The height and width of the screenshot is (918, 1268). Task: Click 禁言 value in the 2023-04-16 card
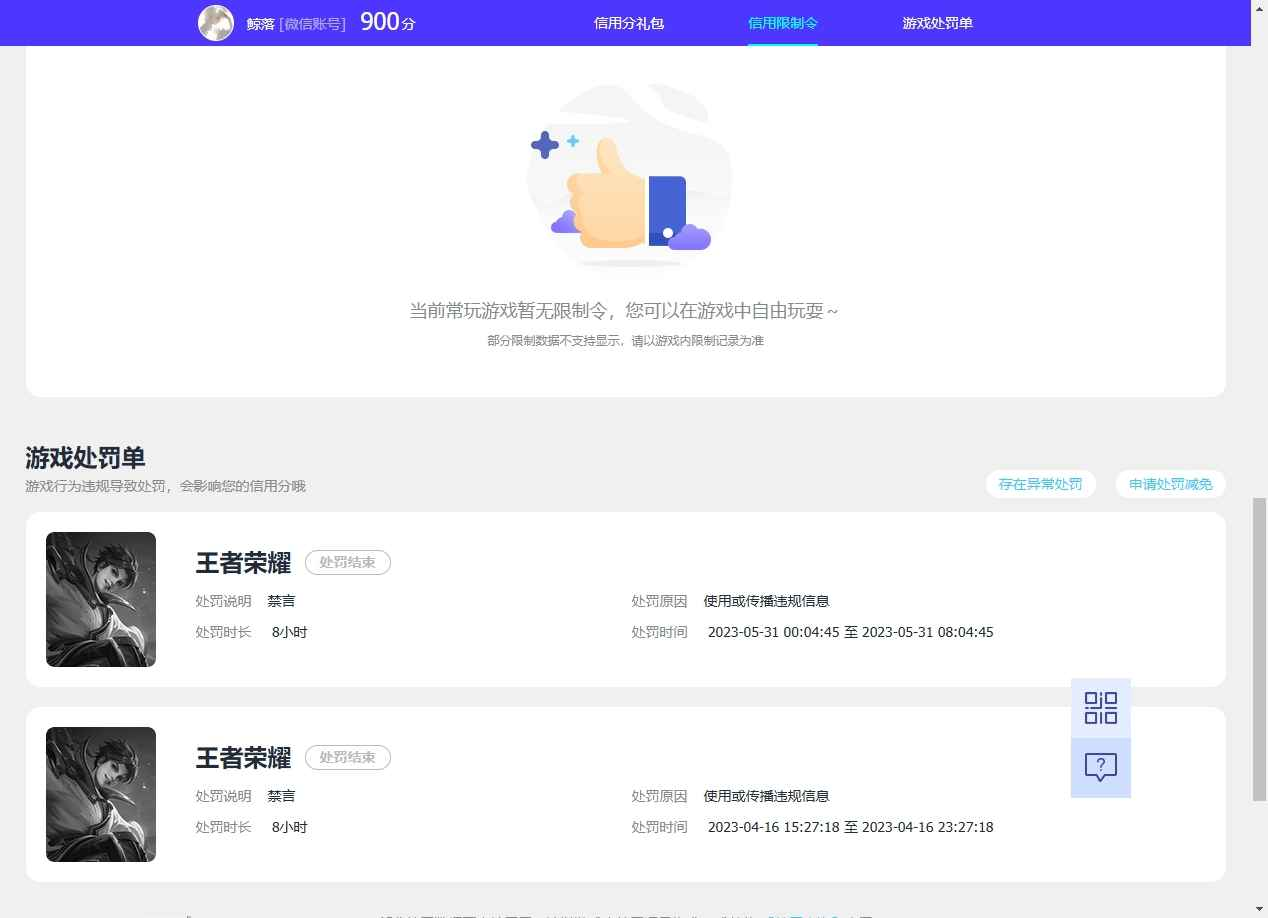pos(281,796)
